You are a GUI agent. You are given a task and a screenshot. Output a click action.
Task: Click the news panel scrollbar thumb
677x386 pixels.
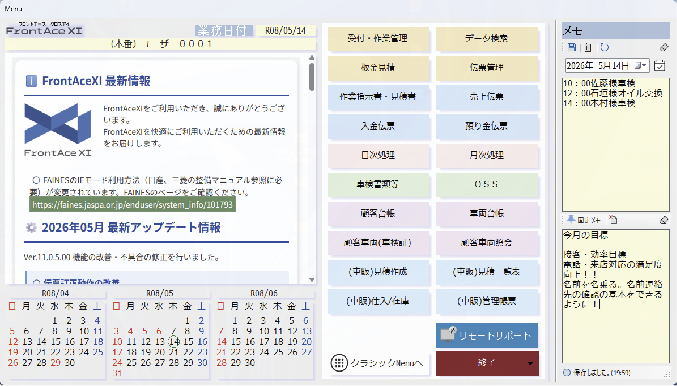coord(312,76)
